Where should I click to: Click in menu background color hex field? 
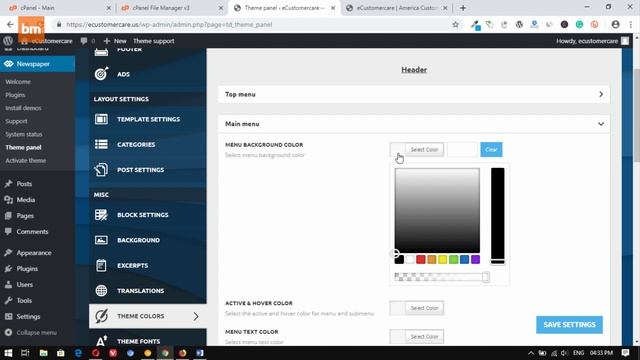coord(462,149)
